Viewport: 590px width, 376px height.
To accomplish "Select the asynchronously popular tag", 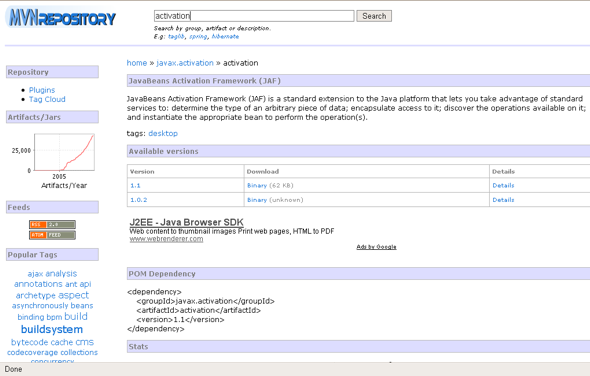I will (x=40, y=306).
